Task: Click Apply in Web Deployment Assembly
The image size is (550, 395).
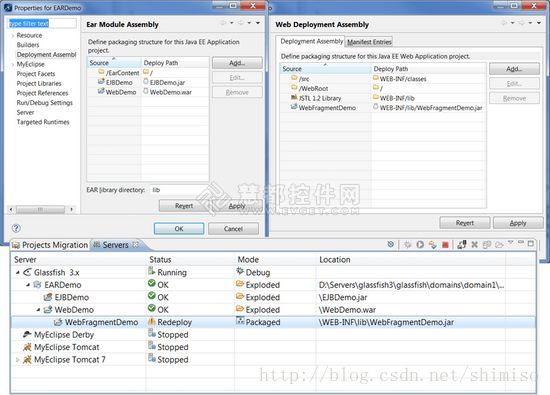Action: coord(518,223)
